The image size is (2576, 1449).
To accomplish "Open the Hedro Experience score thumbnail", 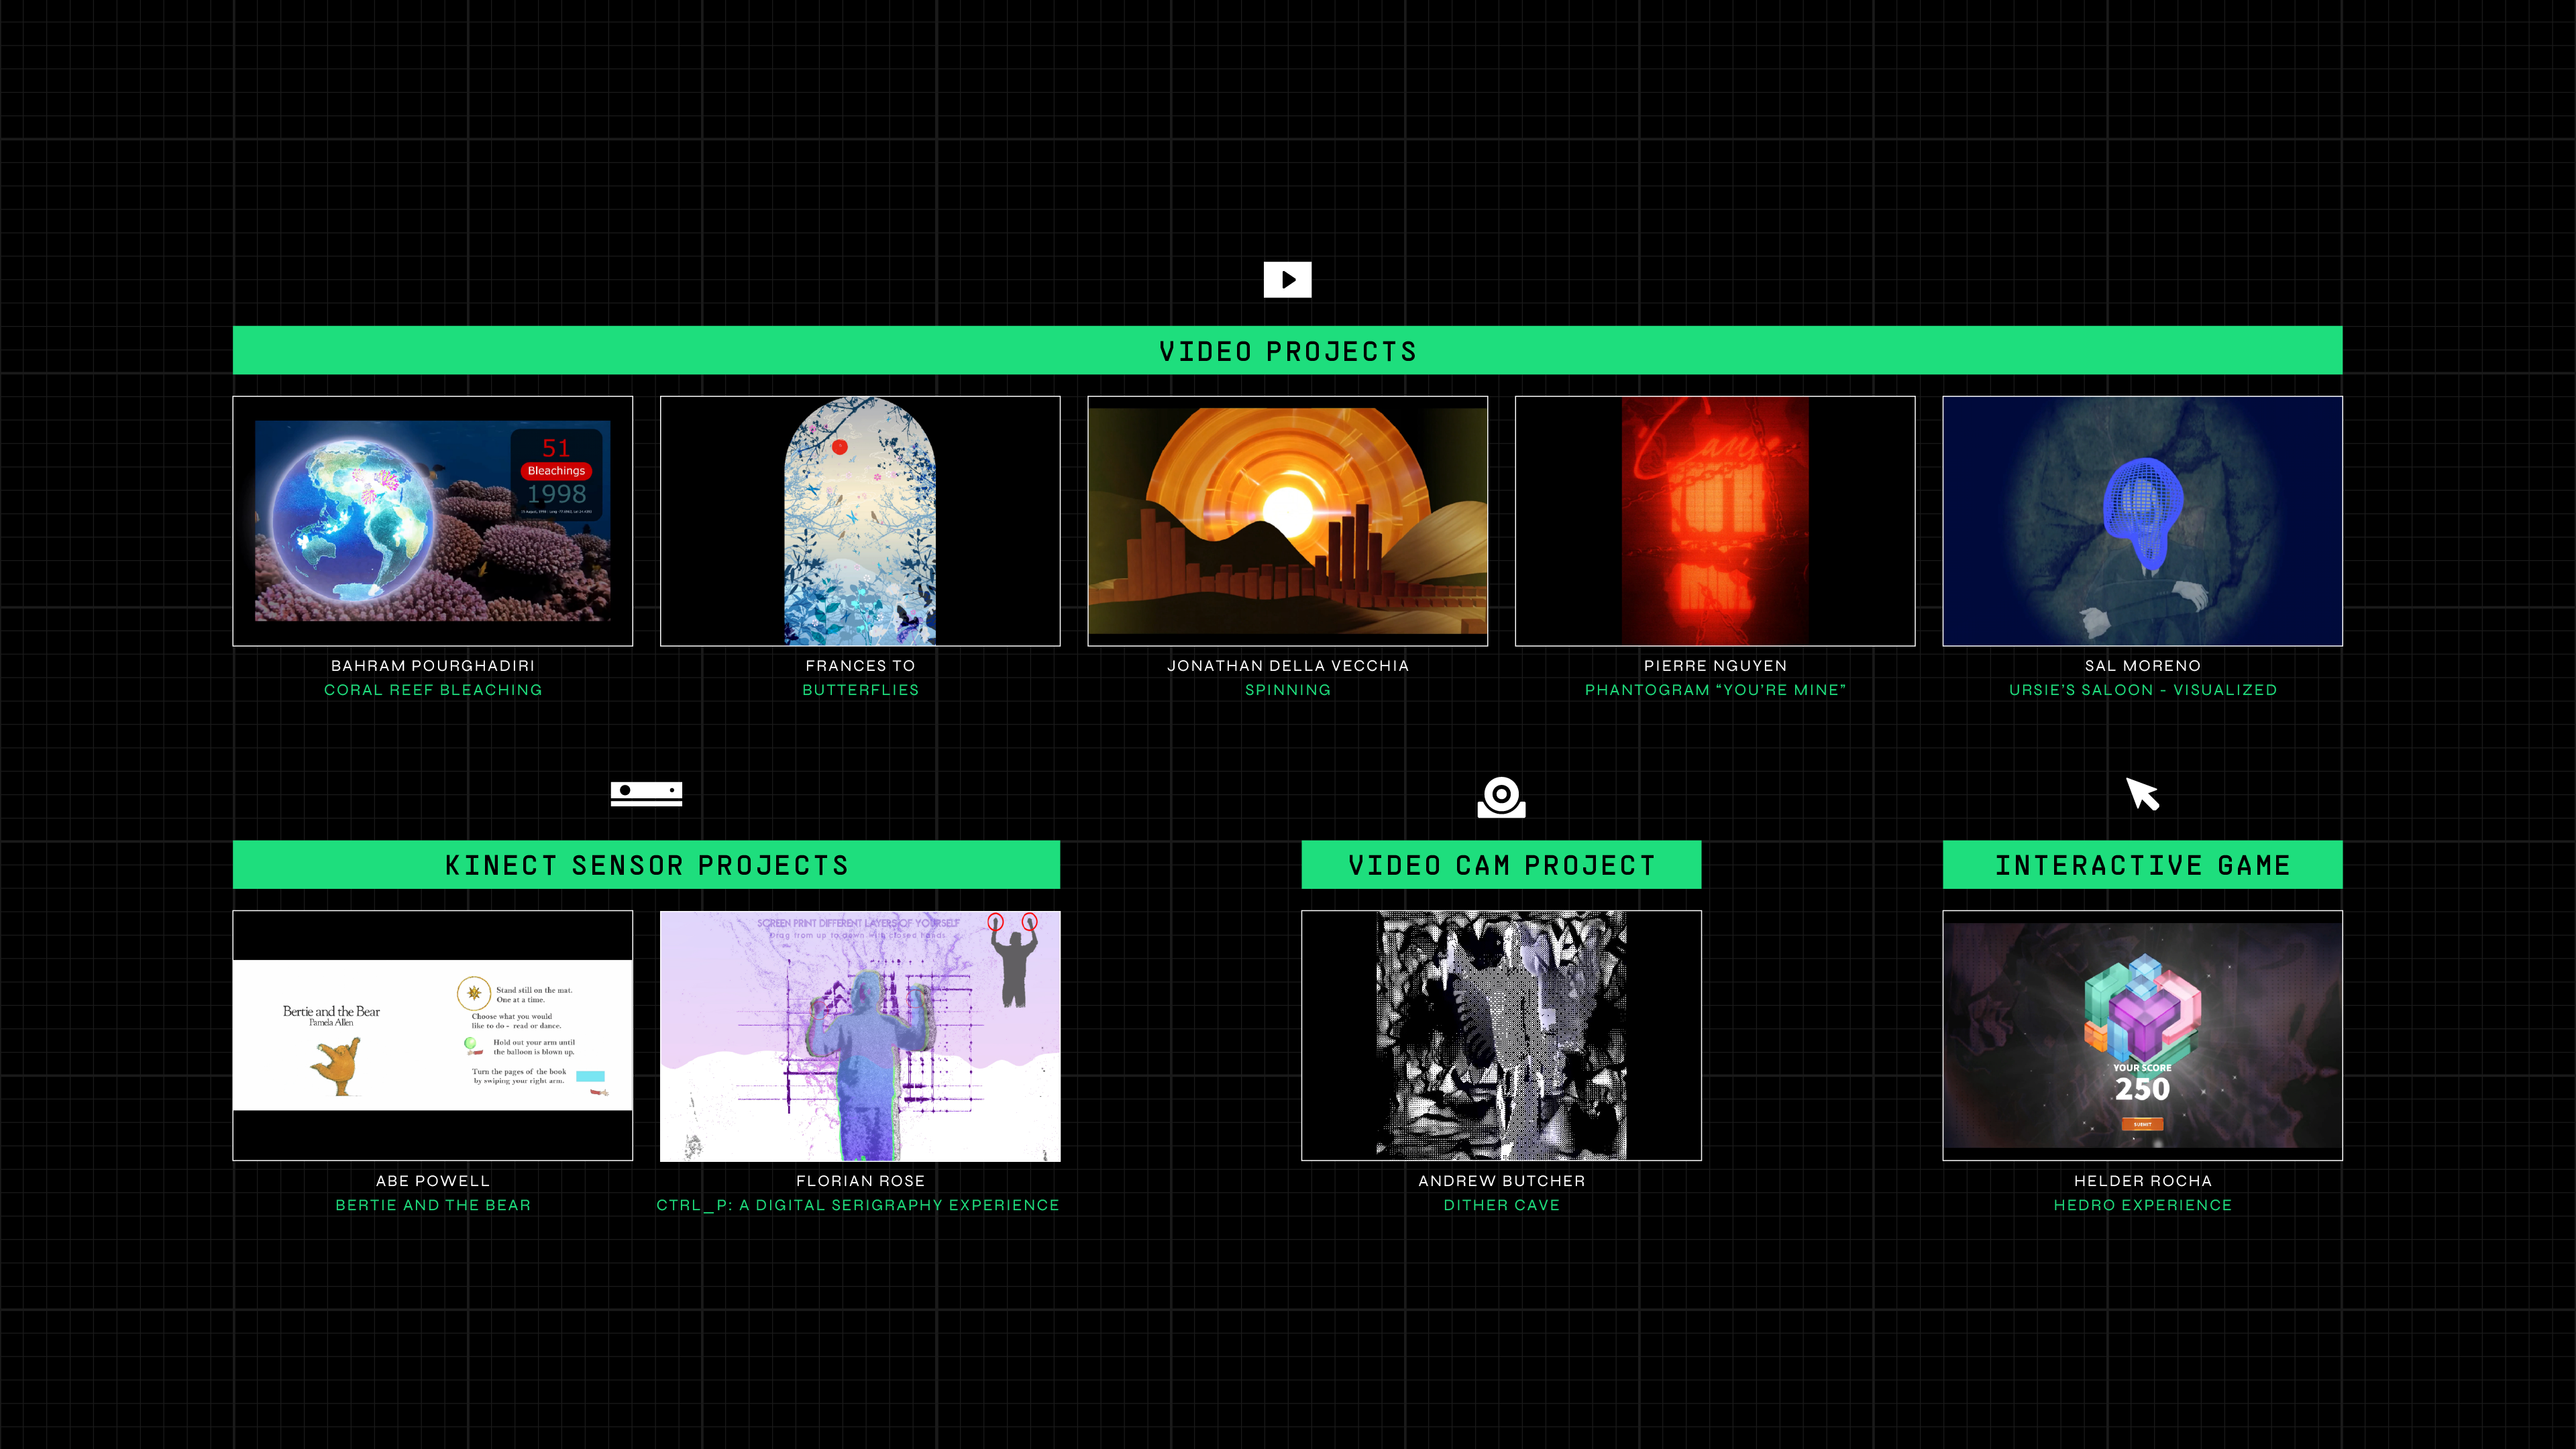I will click(x=2142, y=1035).
